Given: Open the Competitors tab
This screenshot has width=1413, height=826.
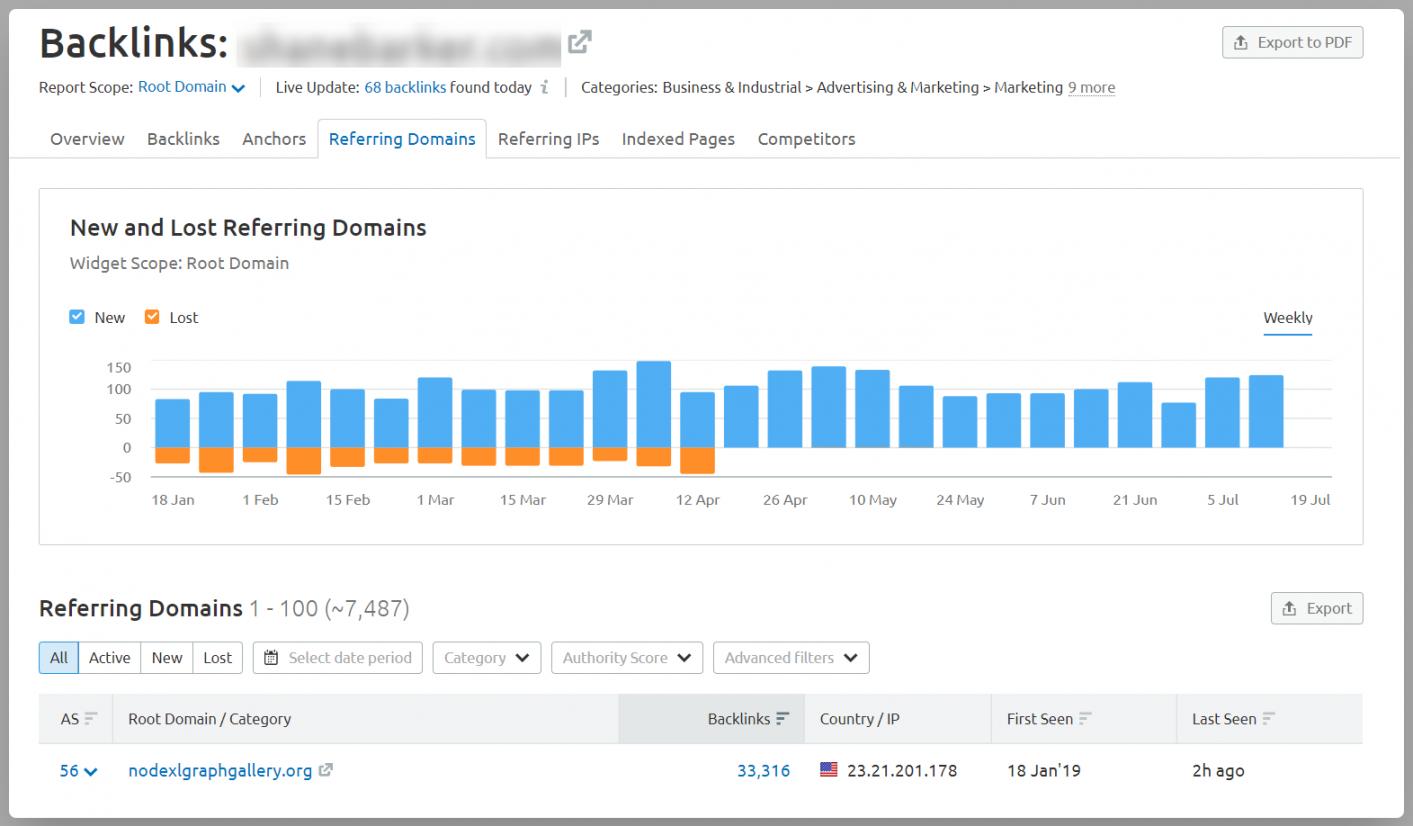Looking at the screenshot, I should tap(806, 139).
